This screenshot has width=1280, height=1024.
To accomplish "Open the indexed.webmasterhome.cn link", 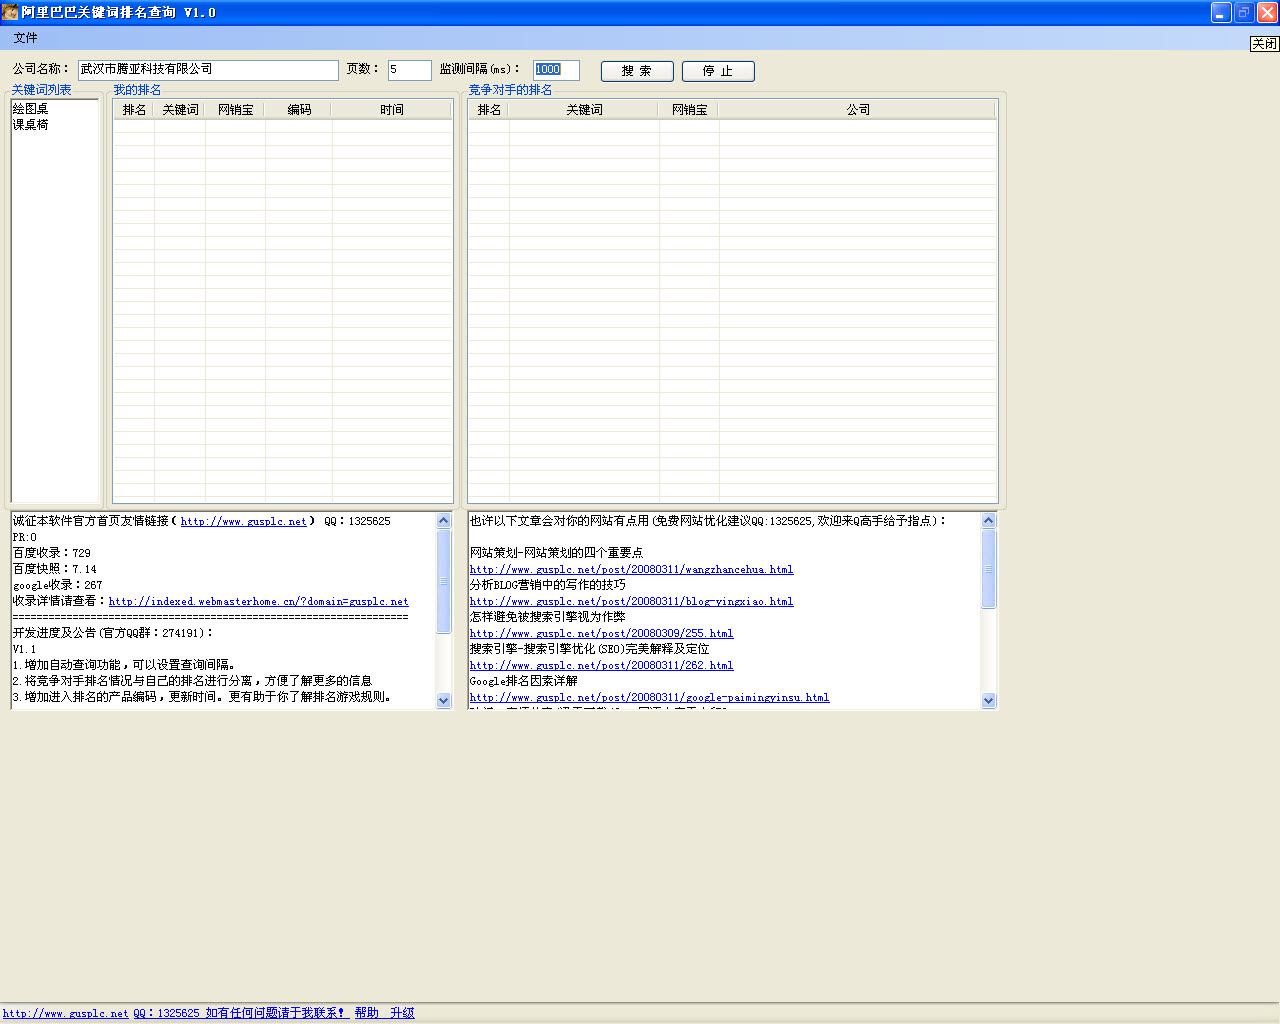I will click(259, 602).
